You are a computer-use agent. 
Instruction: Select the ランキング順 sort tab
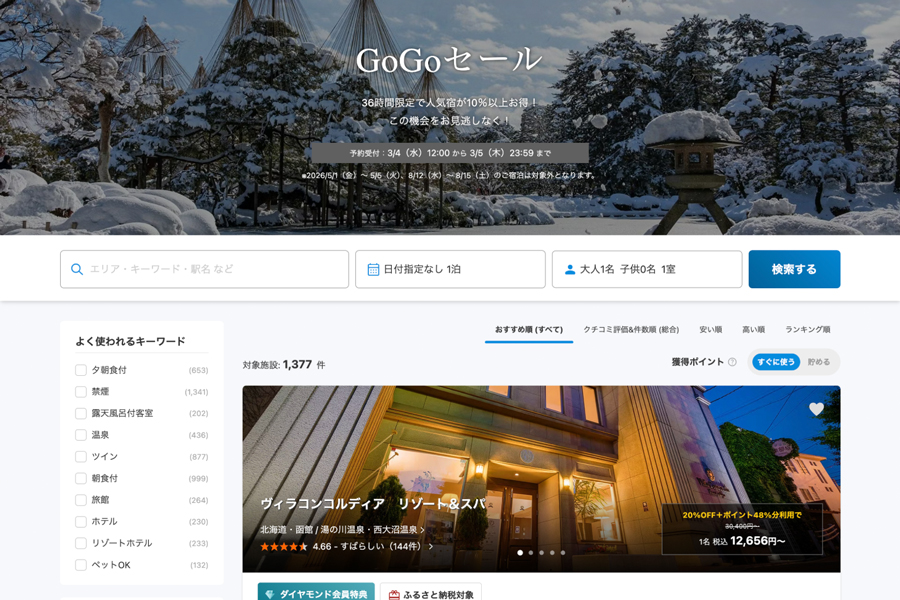[807, 329]
